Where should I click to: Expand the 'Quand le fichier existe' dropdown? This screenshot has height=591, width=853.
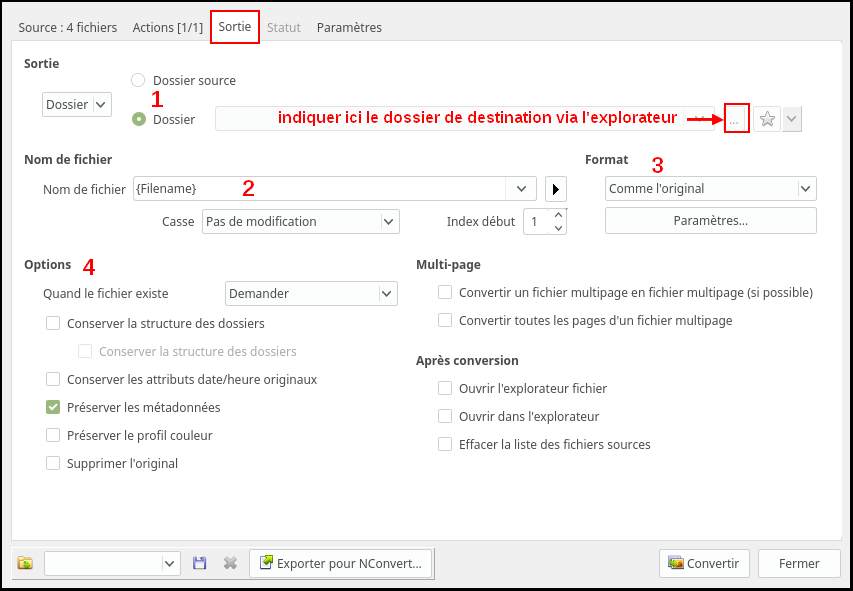(x=311, y=293)
